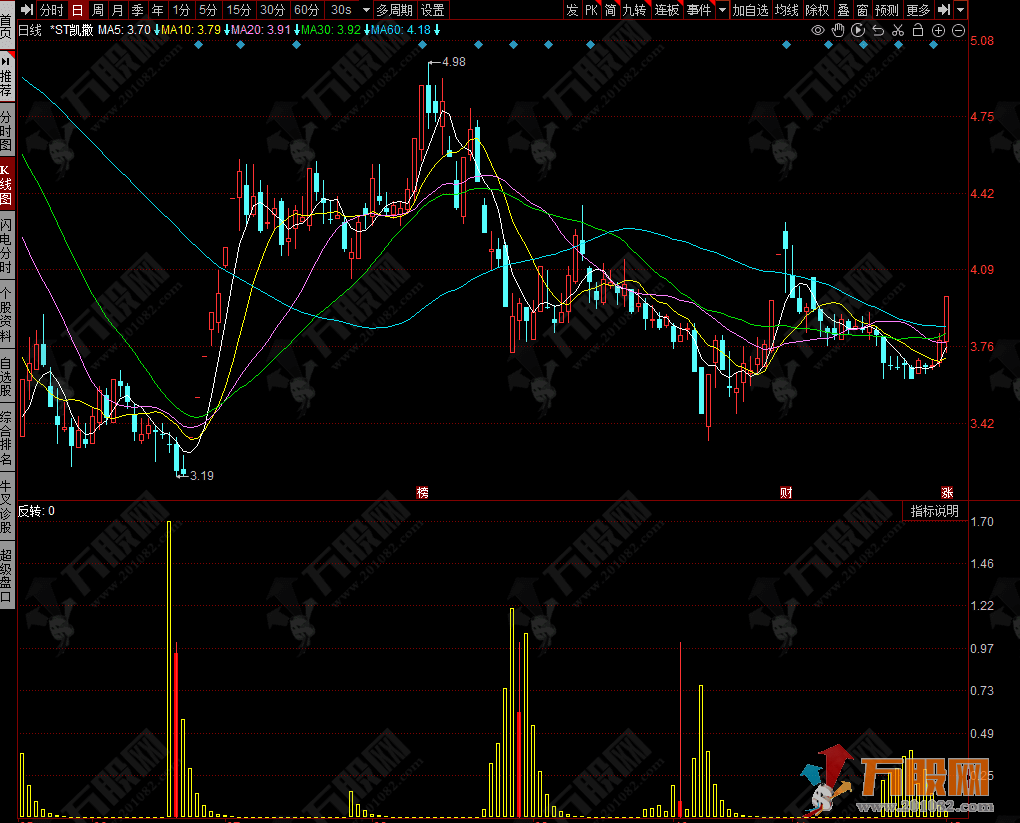Viewport: 1020px width, 823px height.
Task: Open the 推荐 sidebar tab
Action: tap(6, 76)
